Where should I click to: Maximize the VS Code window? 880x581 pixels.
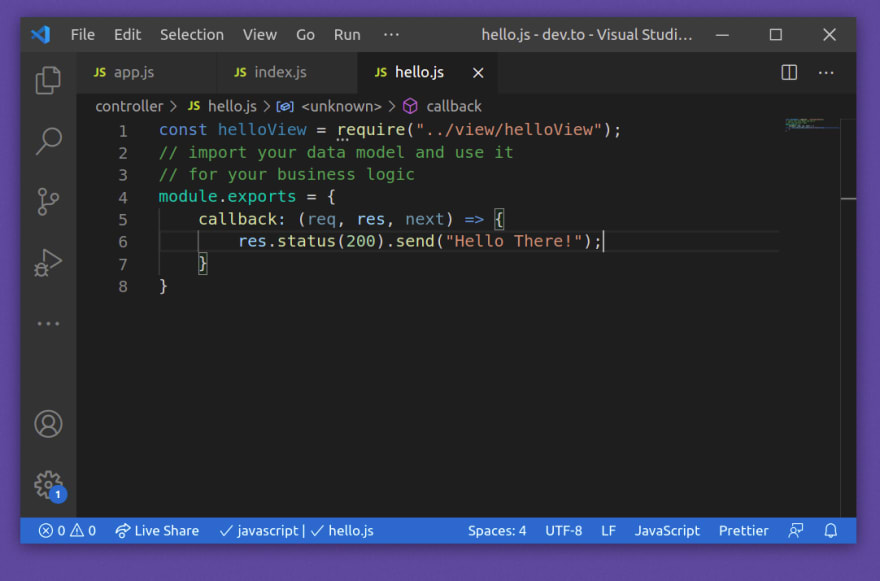776,35
